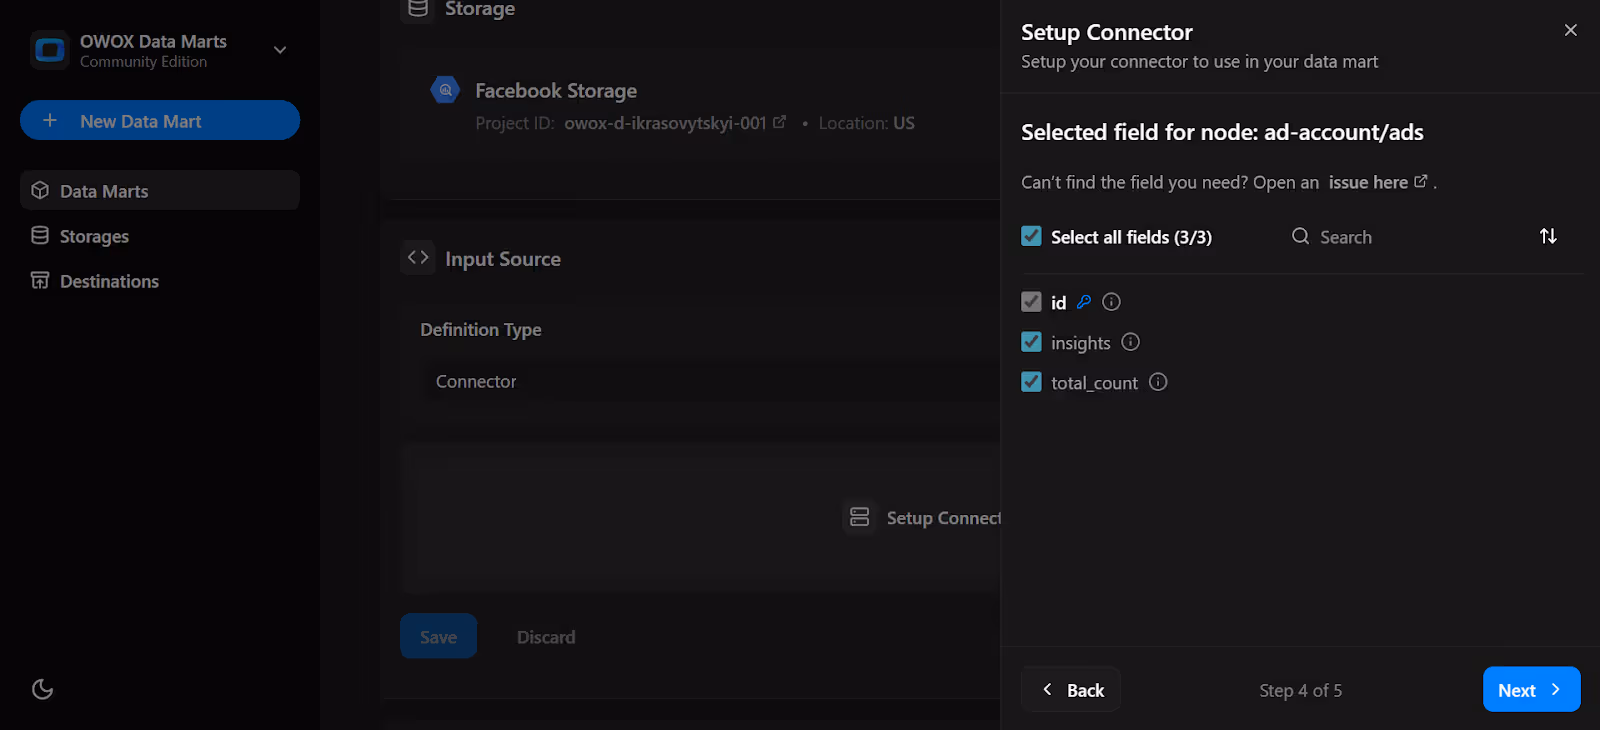The width and height of the screenshot is (1600, 730).
Task: Click the sort fields arrows icon
Action: [1548, 236]
